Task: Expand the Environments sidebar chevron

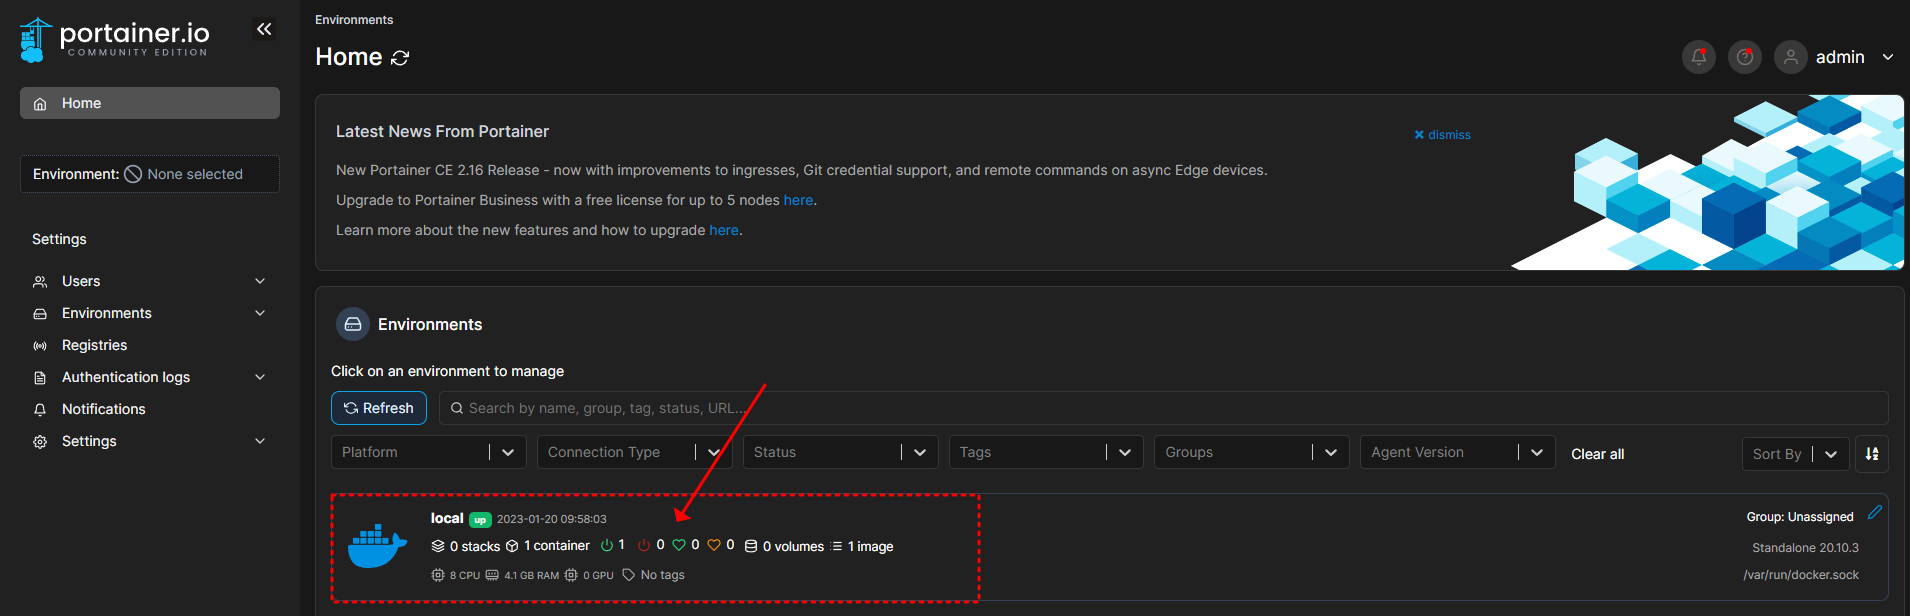Action: click(x=260, y=313)
